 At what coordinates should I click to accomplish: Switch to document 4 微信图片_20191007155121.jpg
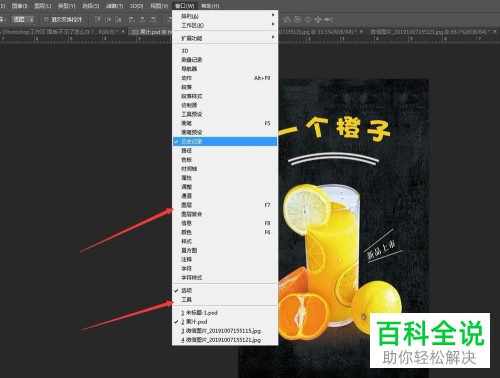[225, 340]
